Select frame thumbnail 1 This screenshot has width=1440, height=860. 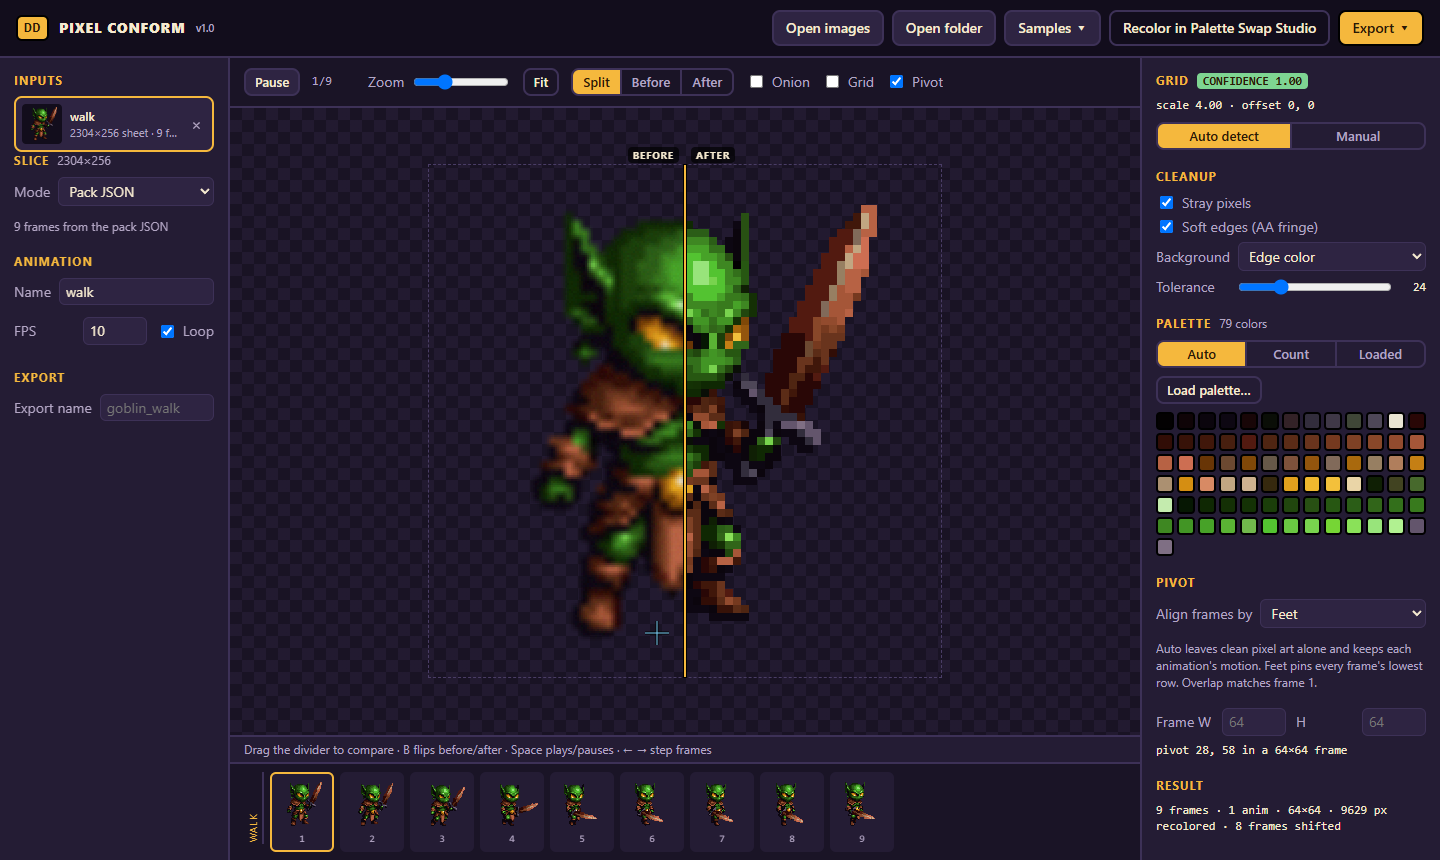click(302, 811)
